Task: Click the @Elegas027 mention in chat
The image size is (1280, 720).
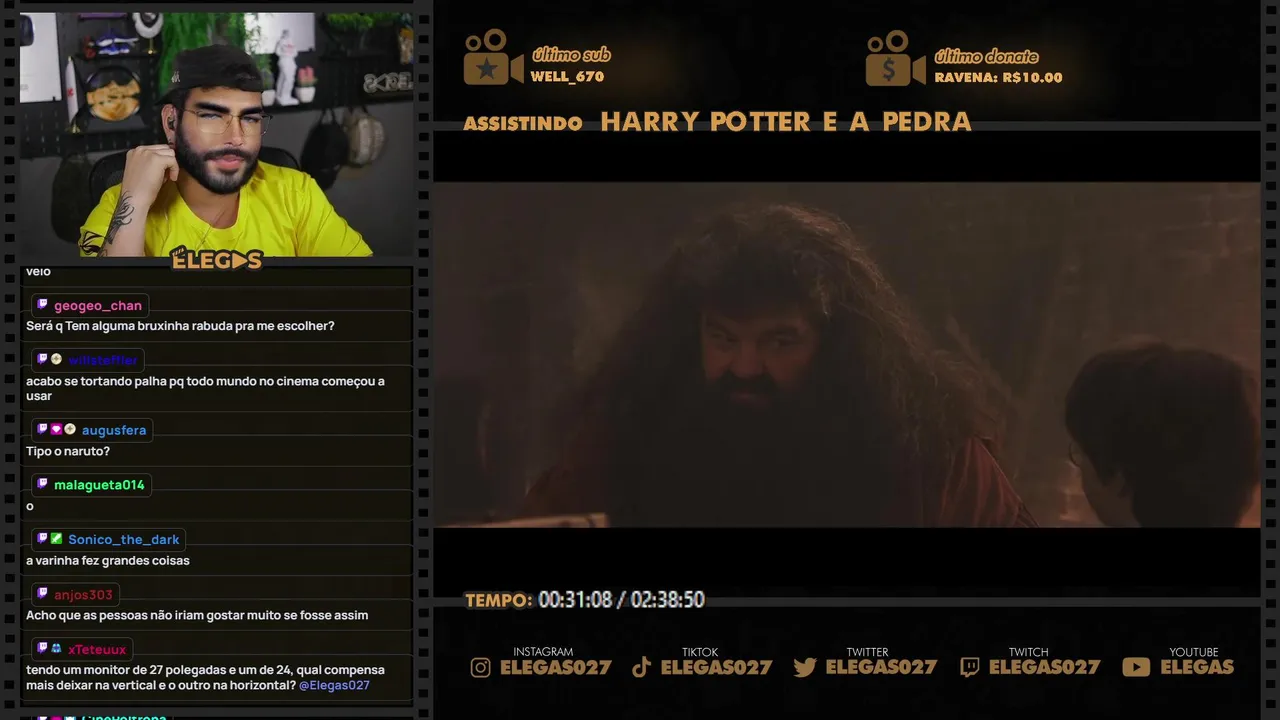Action: click(x=334, y=686)
